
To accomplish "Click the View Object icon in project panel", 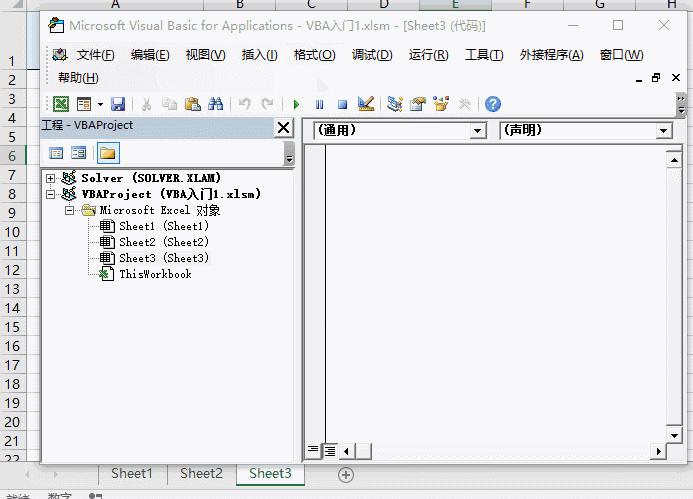I will [x=79, y=153].
